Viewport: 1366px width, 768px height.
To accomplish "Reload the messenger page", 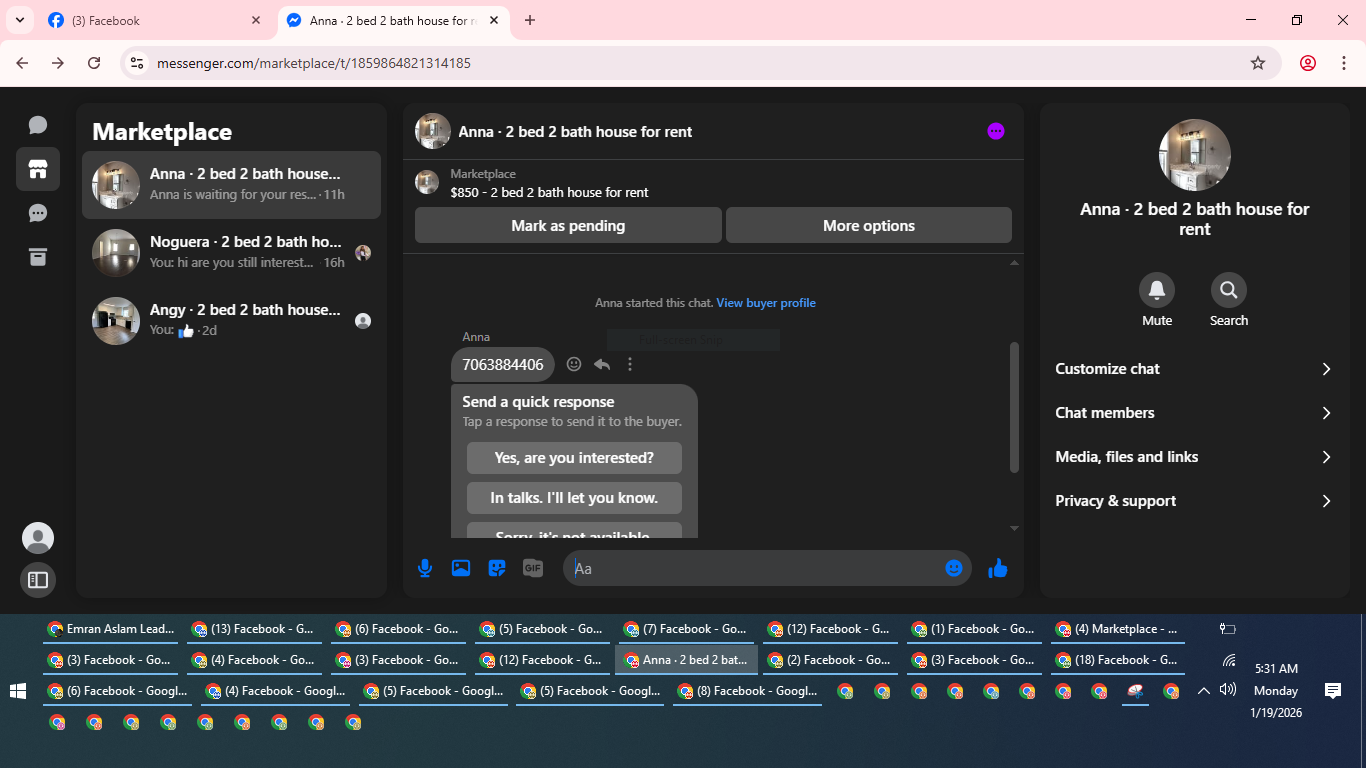I will (x=94, y=63).
